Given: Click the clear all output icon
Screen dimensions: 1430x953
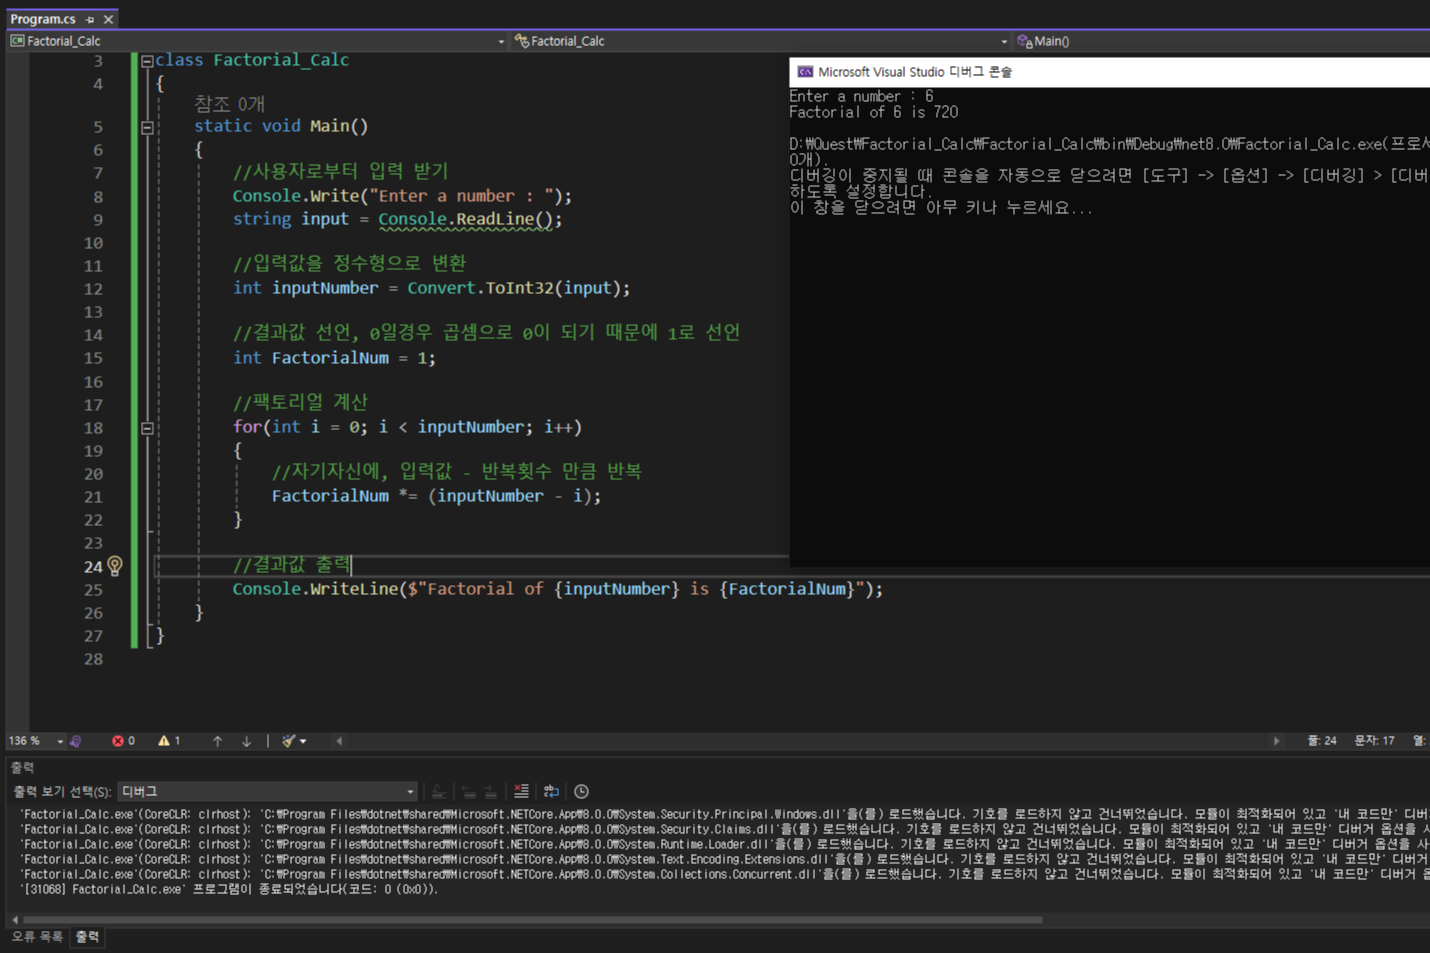Looking at the screenshot, I should click(521, 791).
